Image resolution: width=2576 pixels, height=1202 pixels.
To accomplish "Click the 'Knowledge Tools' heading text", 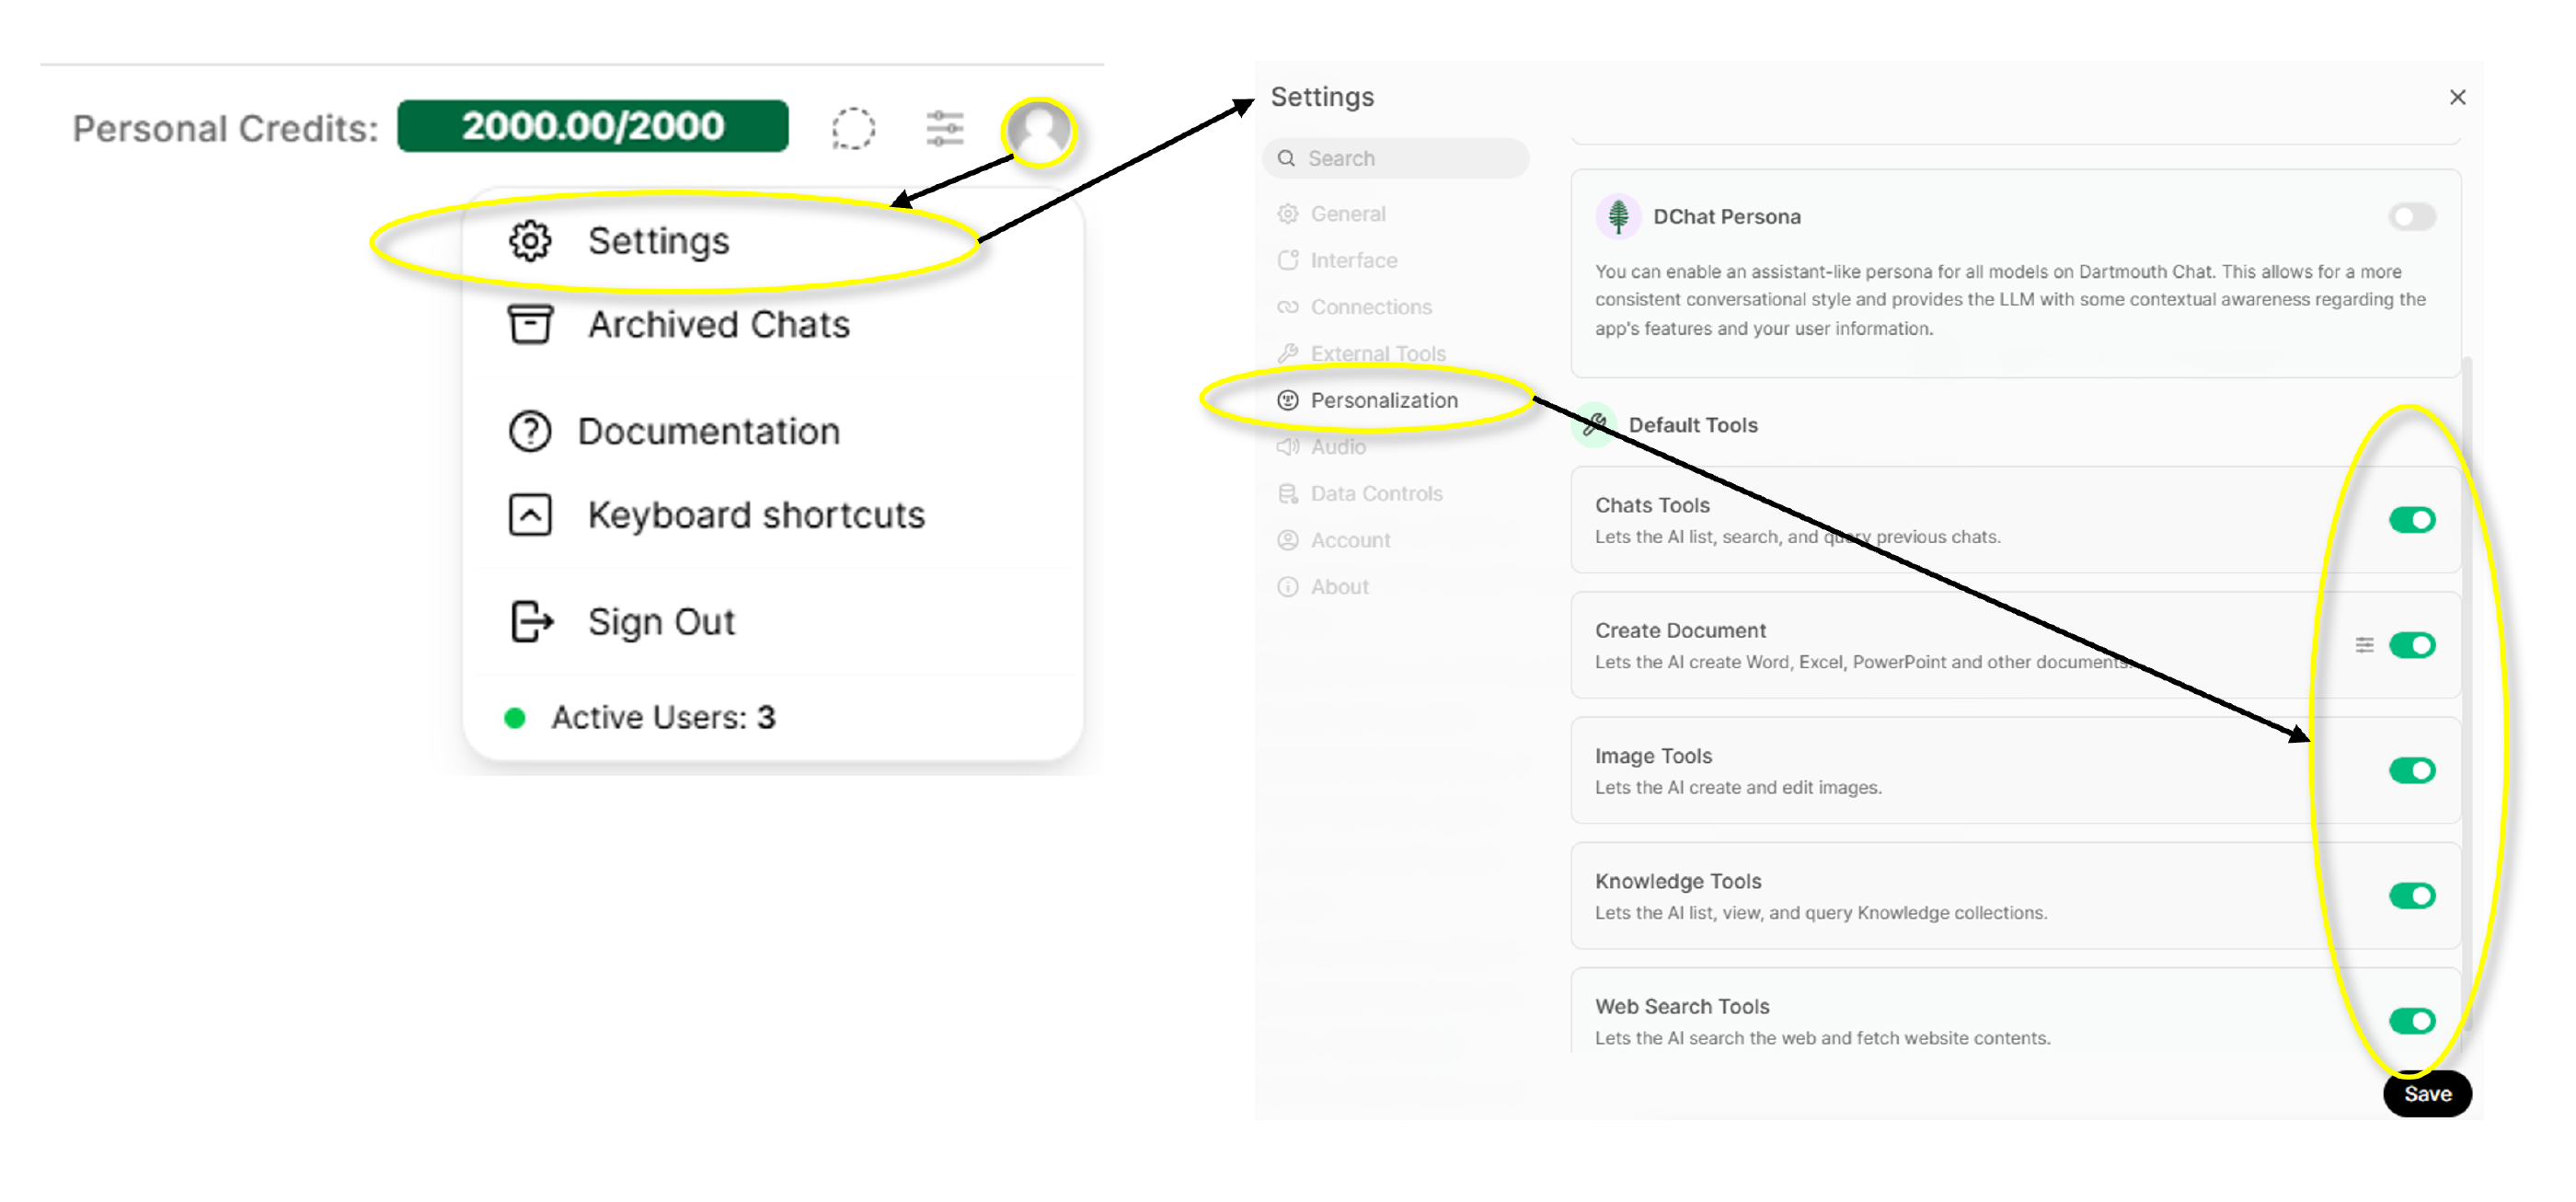I will click(x=1678, y=881).
